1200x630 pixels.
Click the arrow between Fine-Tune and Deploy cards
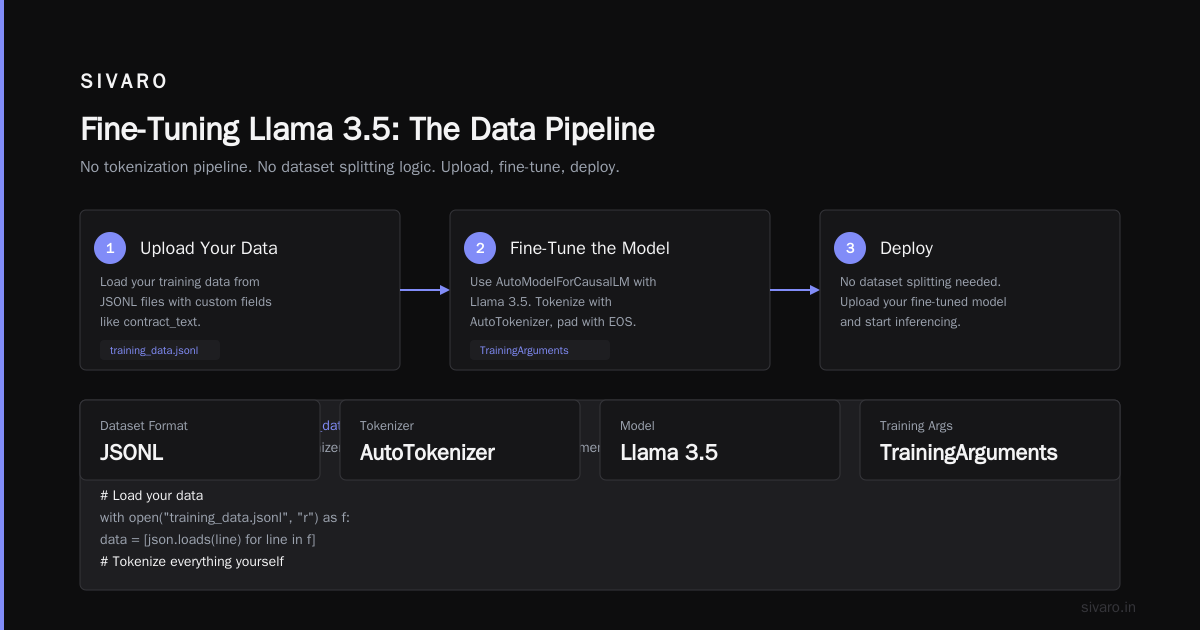pos(795,290)
